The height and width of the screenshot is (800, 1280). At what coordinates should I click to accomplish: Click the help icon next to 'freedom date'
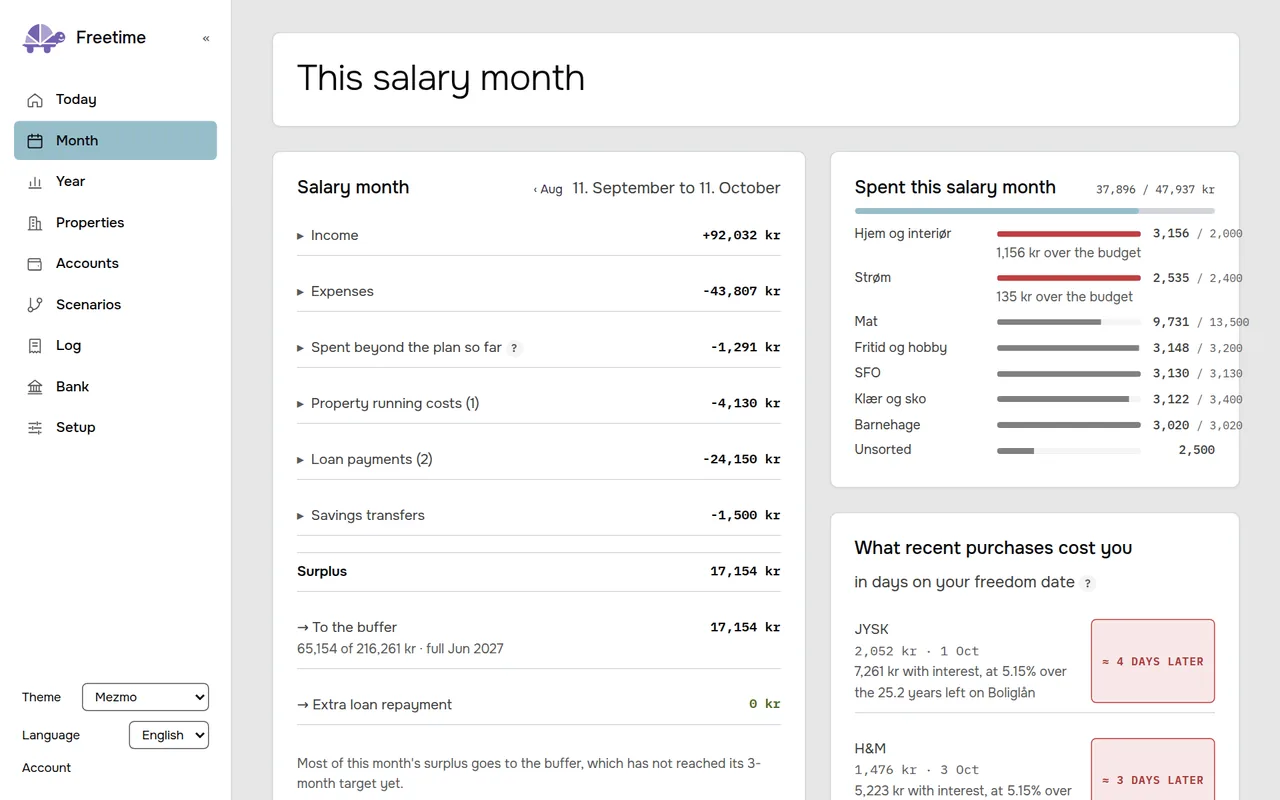click(1088, 583)
